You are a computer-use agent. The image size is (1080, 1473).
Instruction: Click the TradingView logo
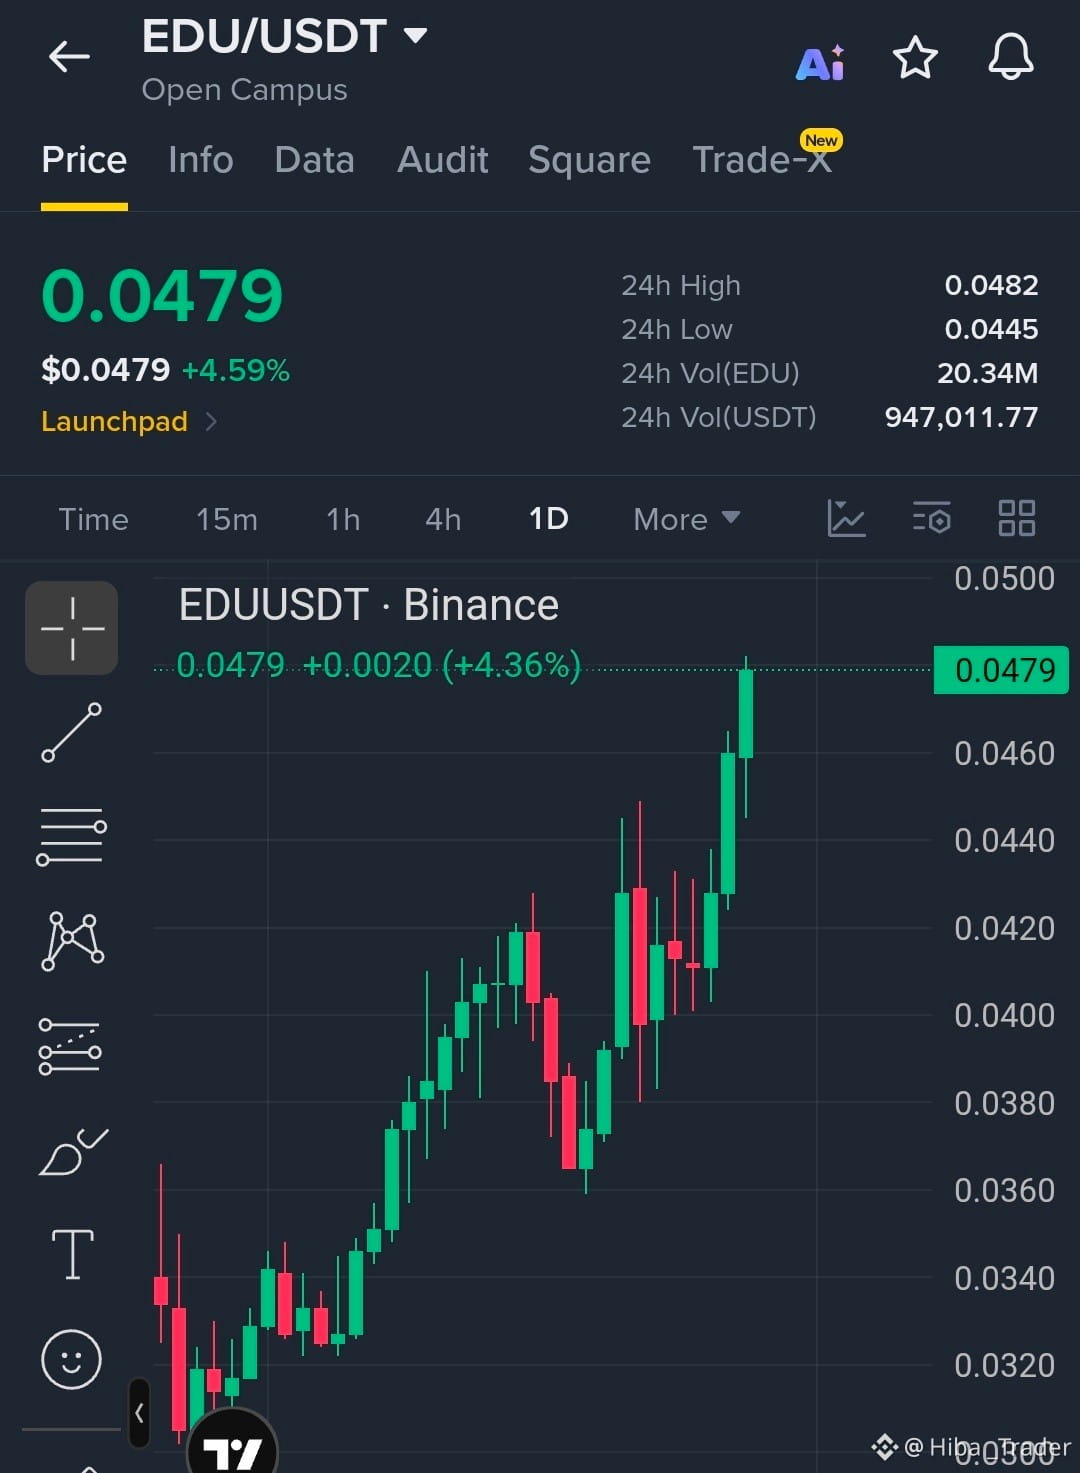(232, 1445)
